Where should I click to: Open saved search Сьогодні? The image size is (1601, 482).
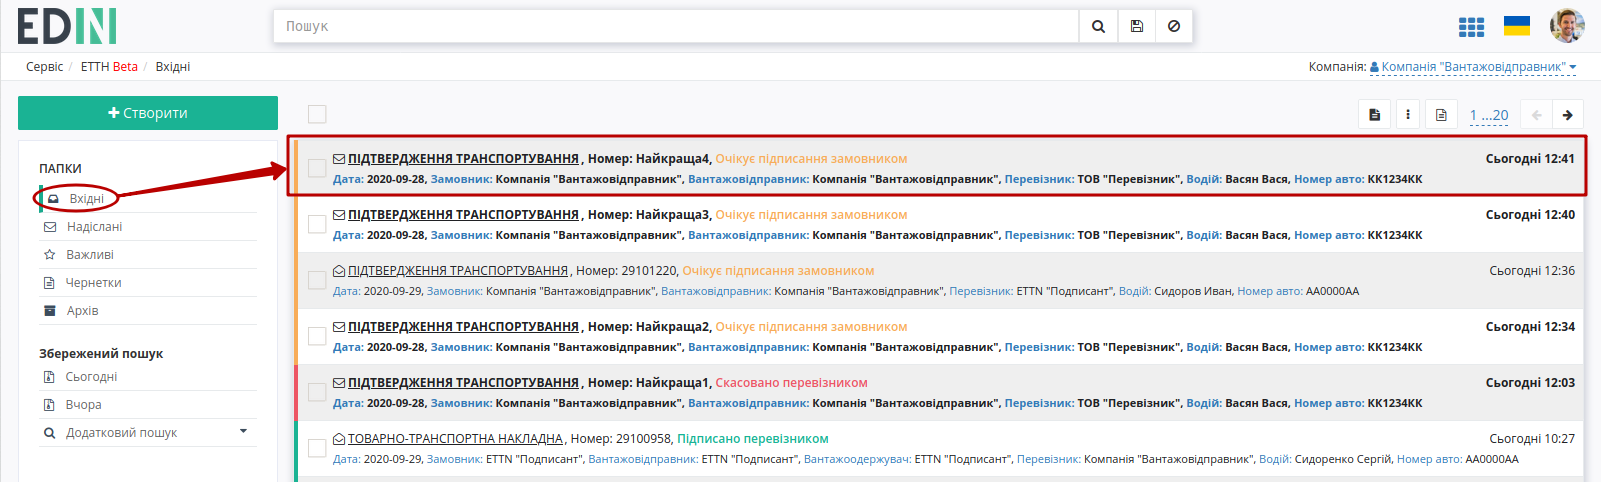[91, 377]
